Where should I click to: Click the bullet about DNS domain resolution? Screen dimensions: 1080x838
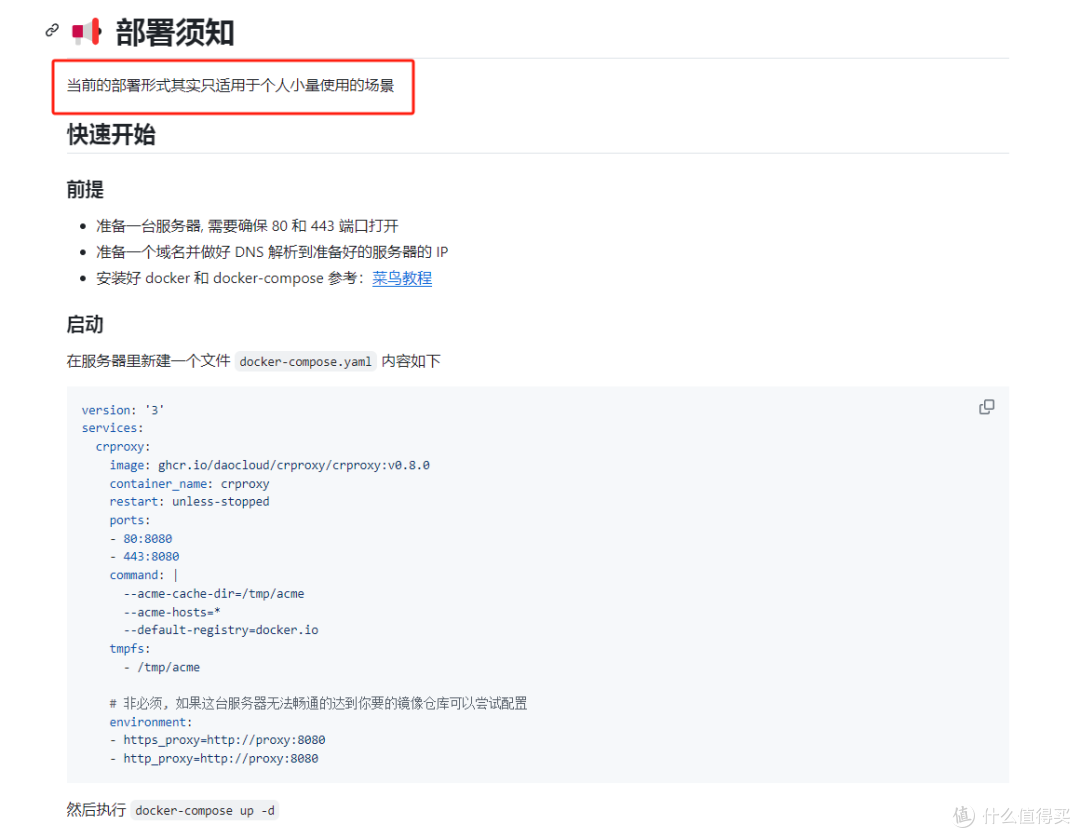pos(272,251)
